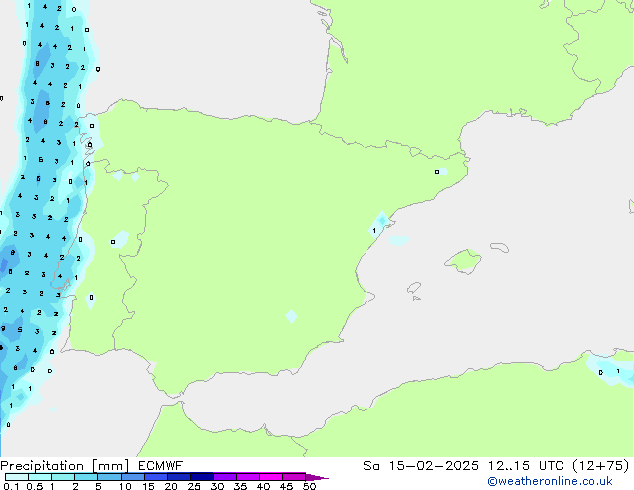
Task: Click the '50' legend scale label
Action: [309, 486]
